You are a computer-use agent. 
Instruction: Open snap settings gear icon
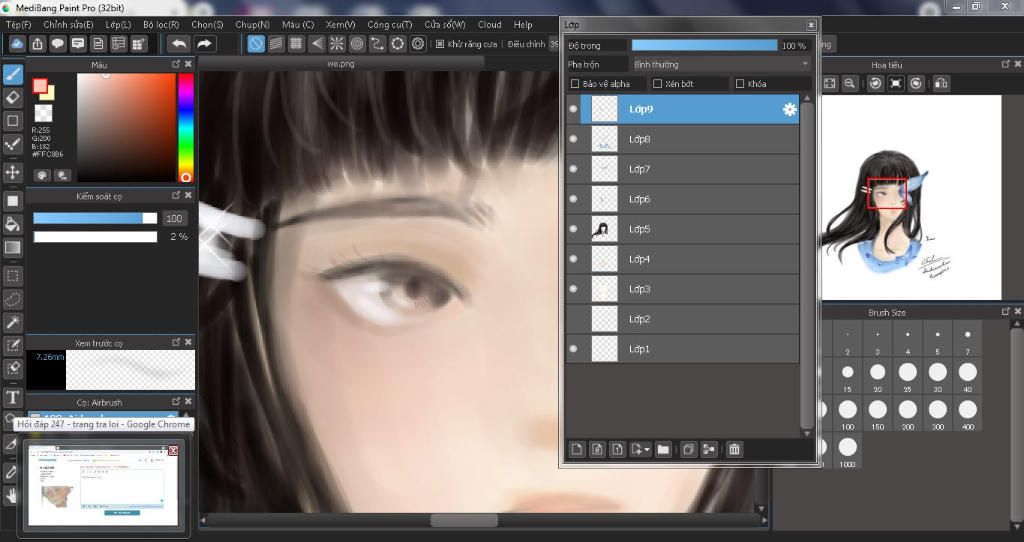418,44
